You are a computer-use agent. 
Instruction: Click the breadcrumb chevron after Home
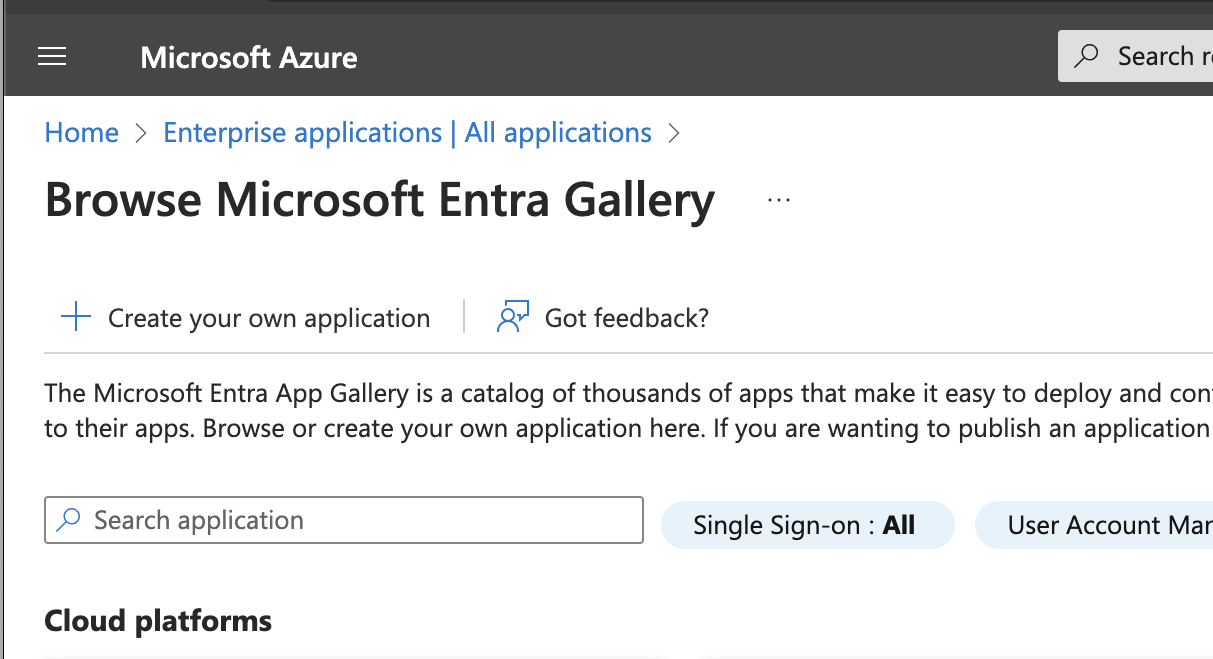pyautogui.click(x=139, y=132)
